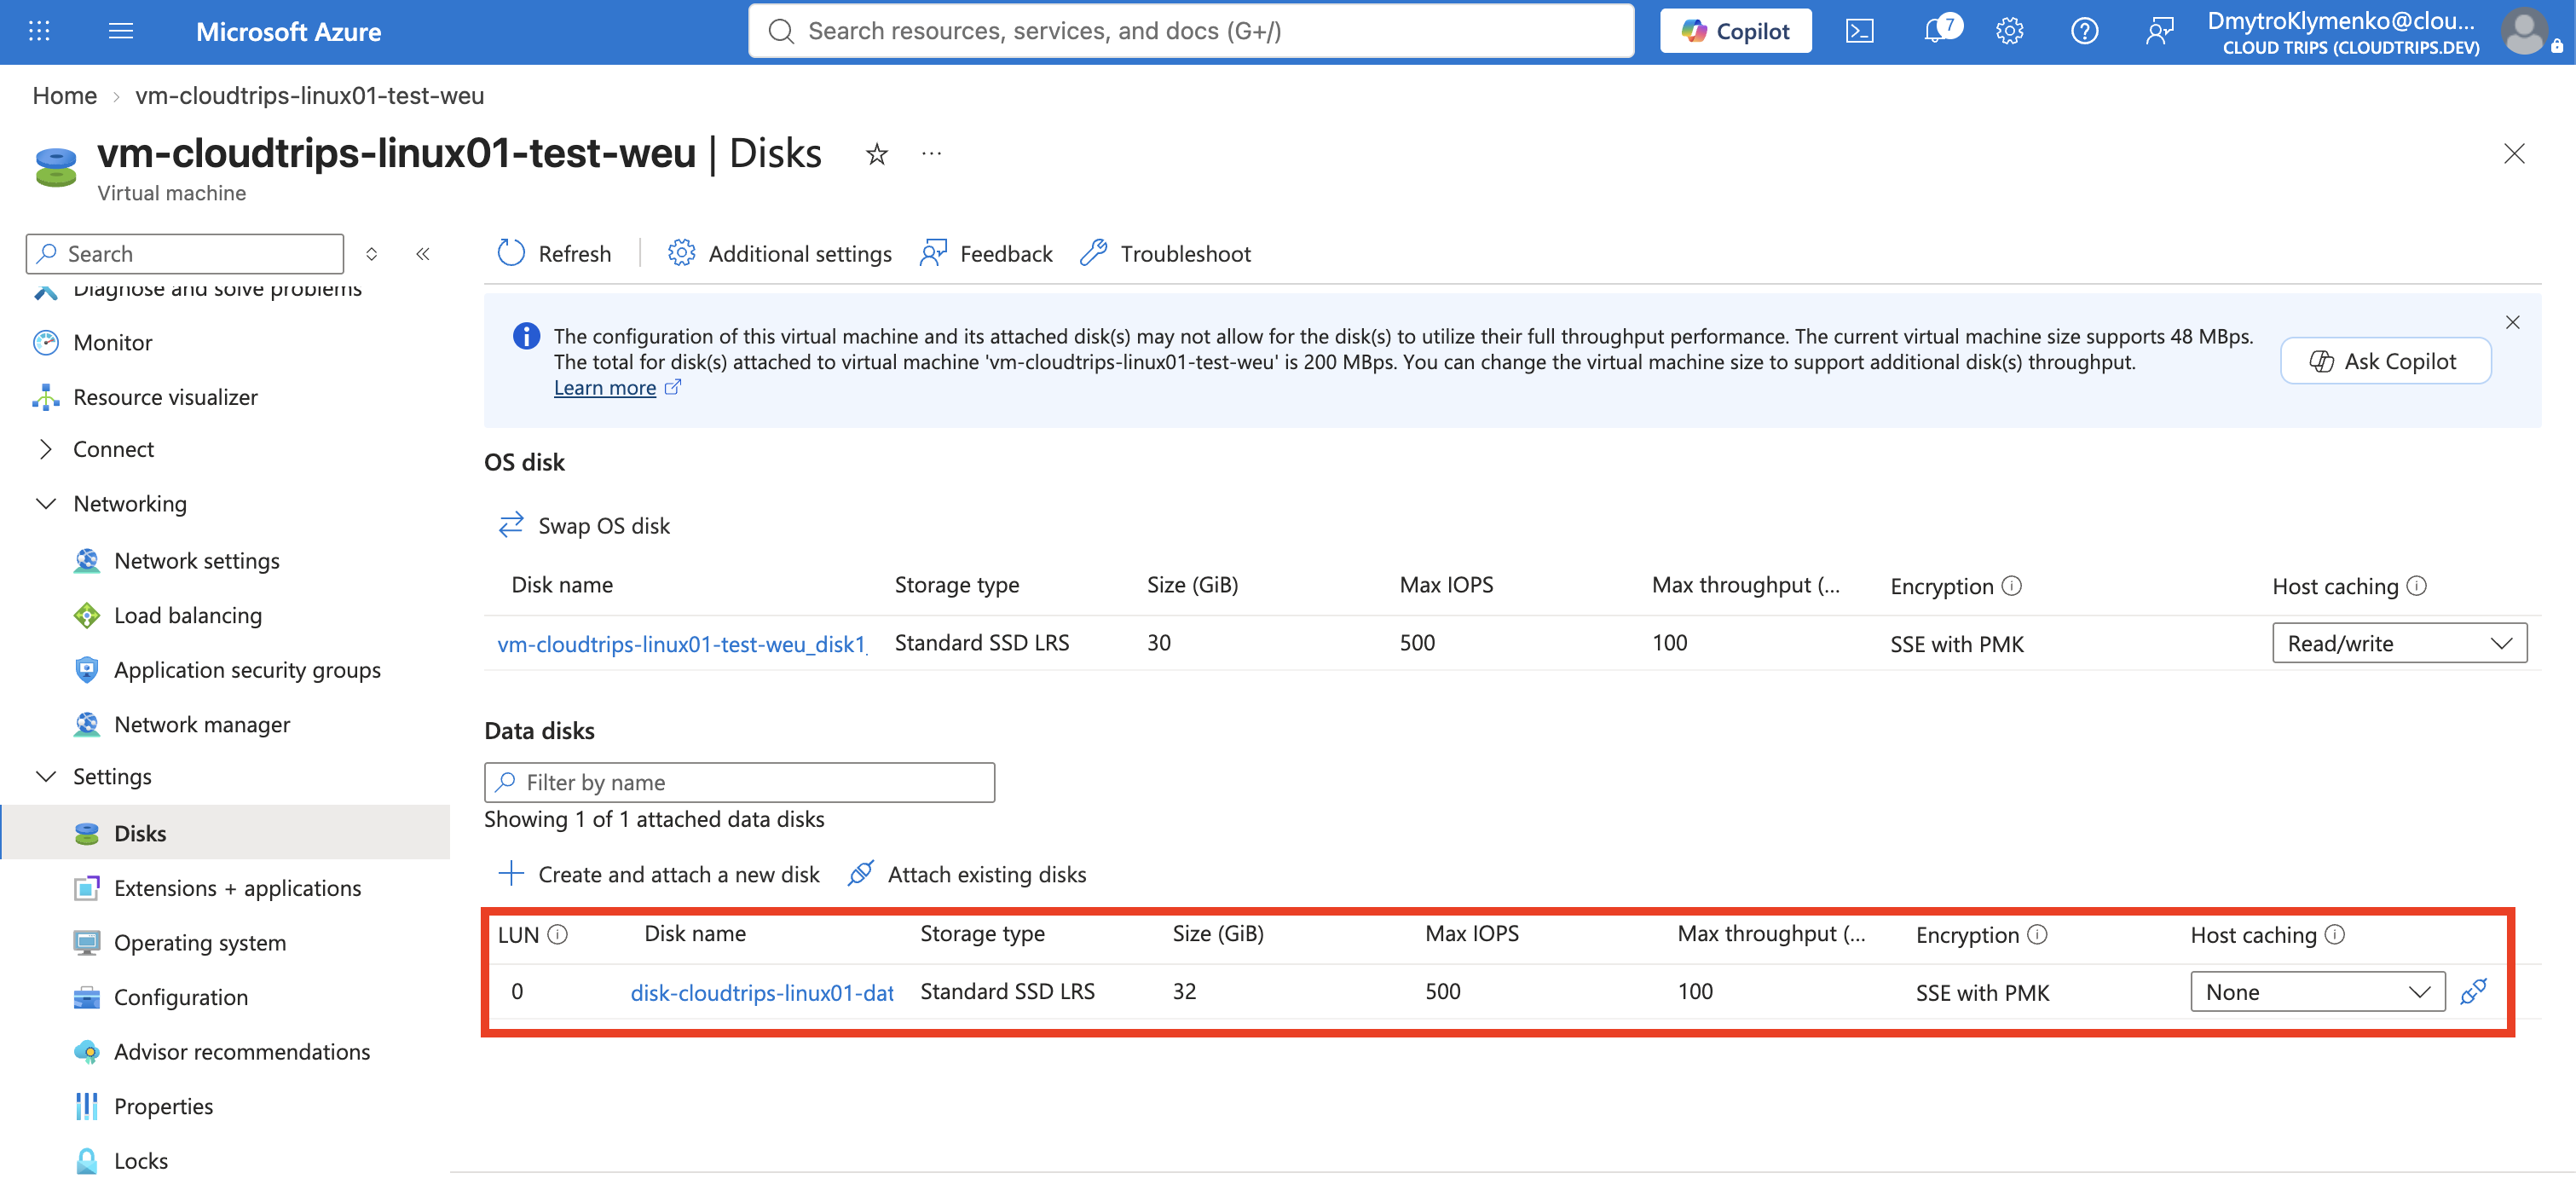Screen dimensions: 2576x1202
Task: Toggle sidebar expand/collapse all arrows
Action: tap(372, 254)
